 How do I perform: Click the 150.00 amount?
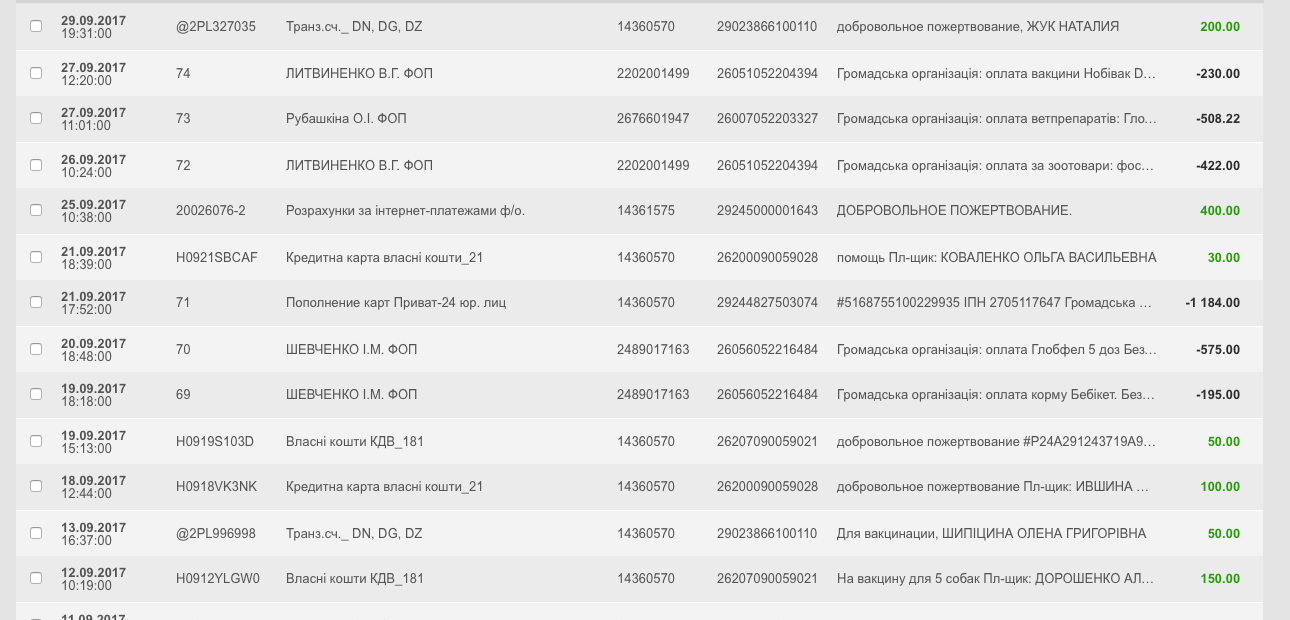(1220, 579)
